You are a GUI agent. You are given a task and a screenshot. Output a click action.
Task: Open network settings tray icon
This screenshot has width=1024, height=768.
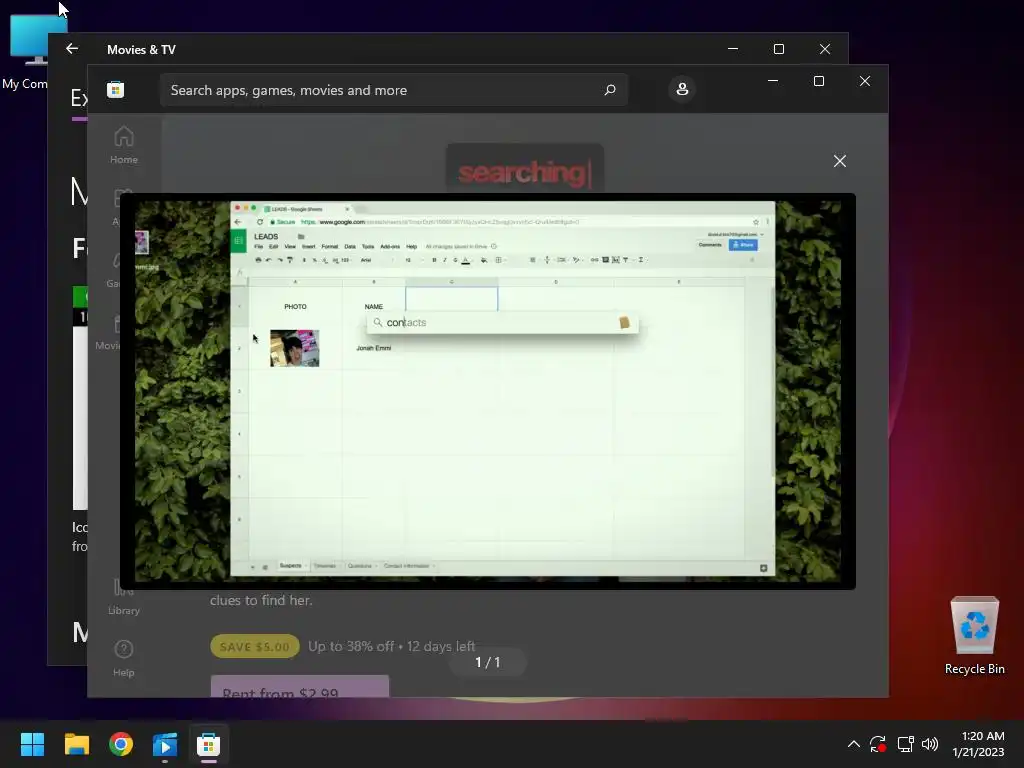[x=905, y=744]
